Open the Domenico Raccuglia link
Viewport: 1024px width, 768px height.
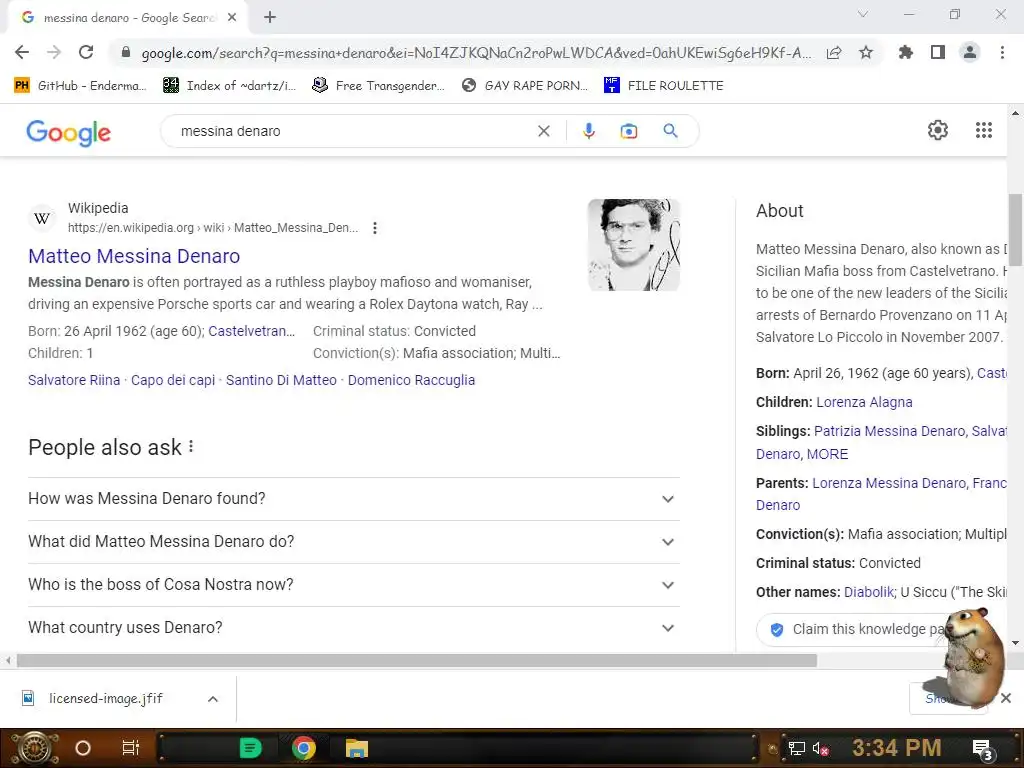[x=411, y=380]
